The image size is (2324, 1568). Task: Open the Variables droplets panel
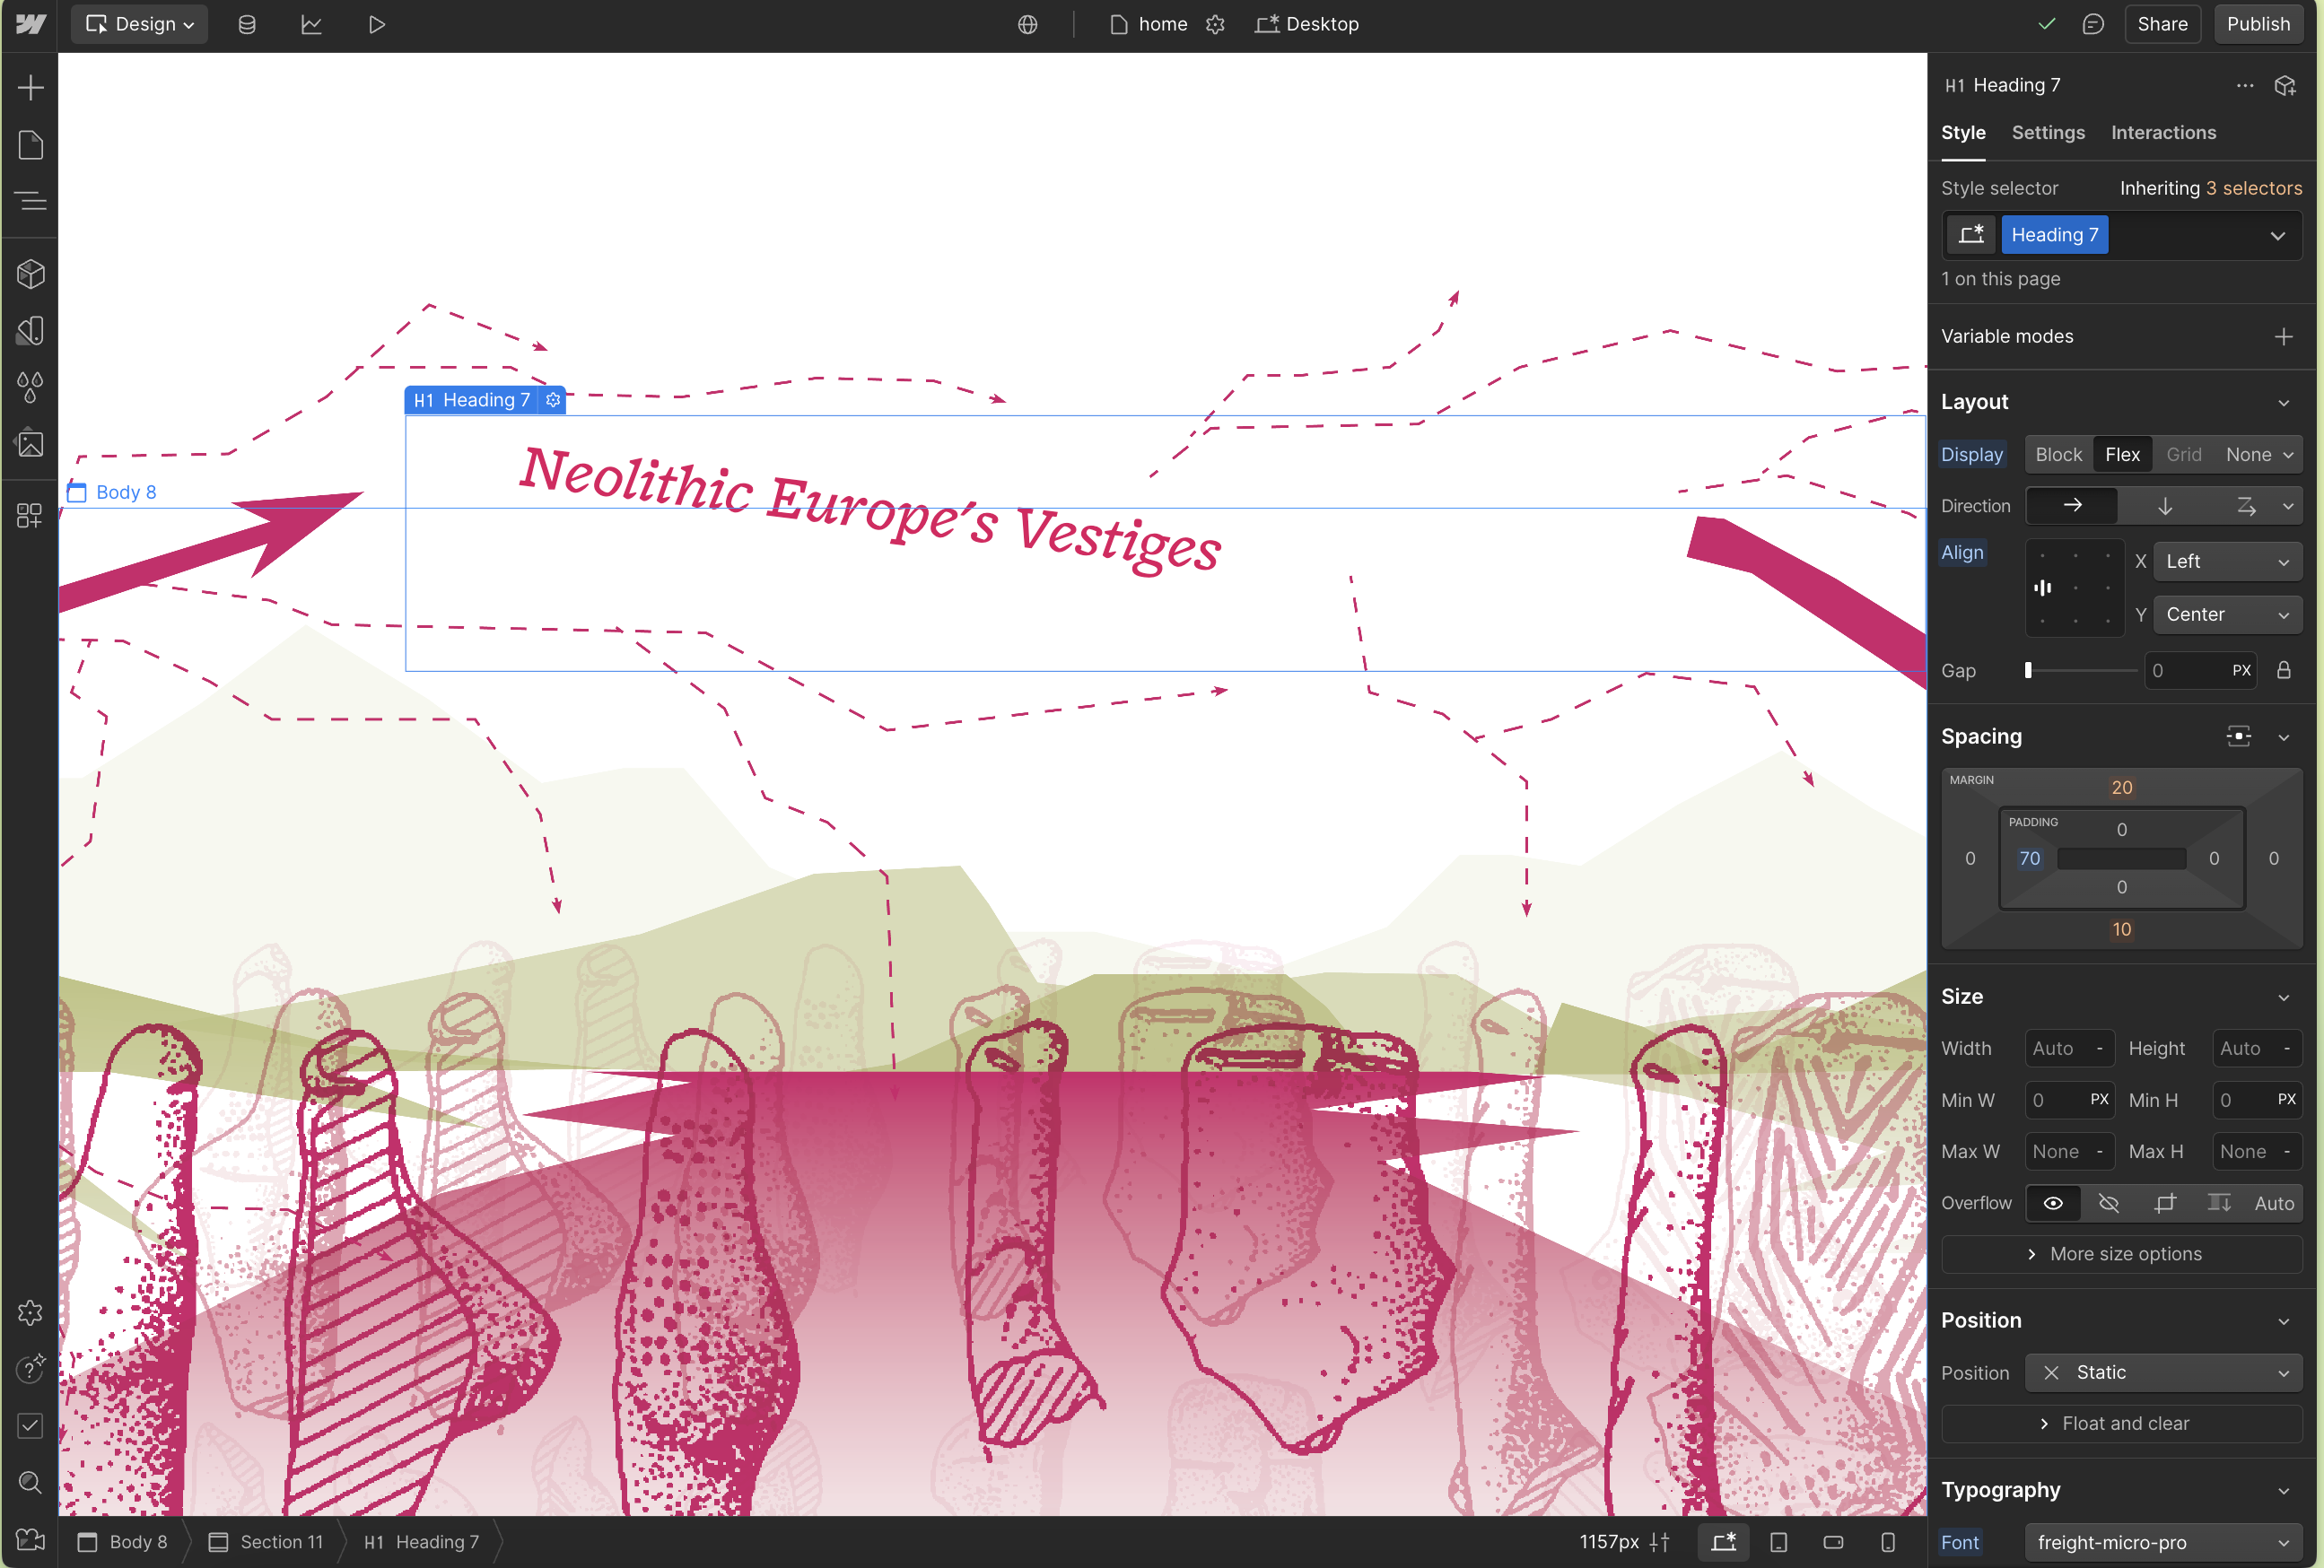tap(30, 387)
